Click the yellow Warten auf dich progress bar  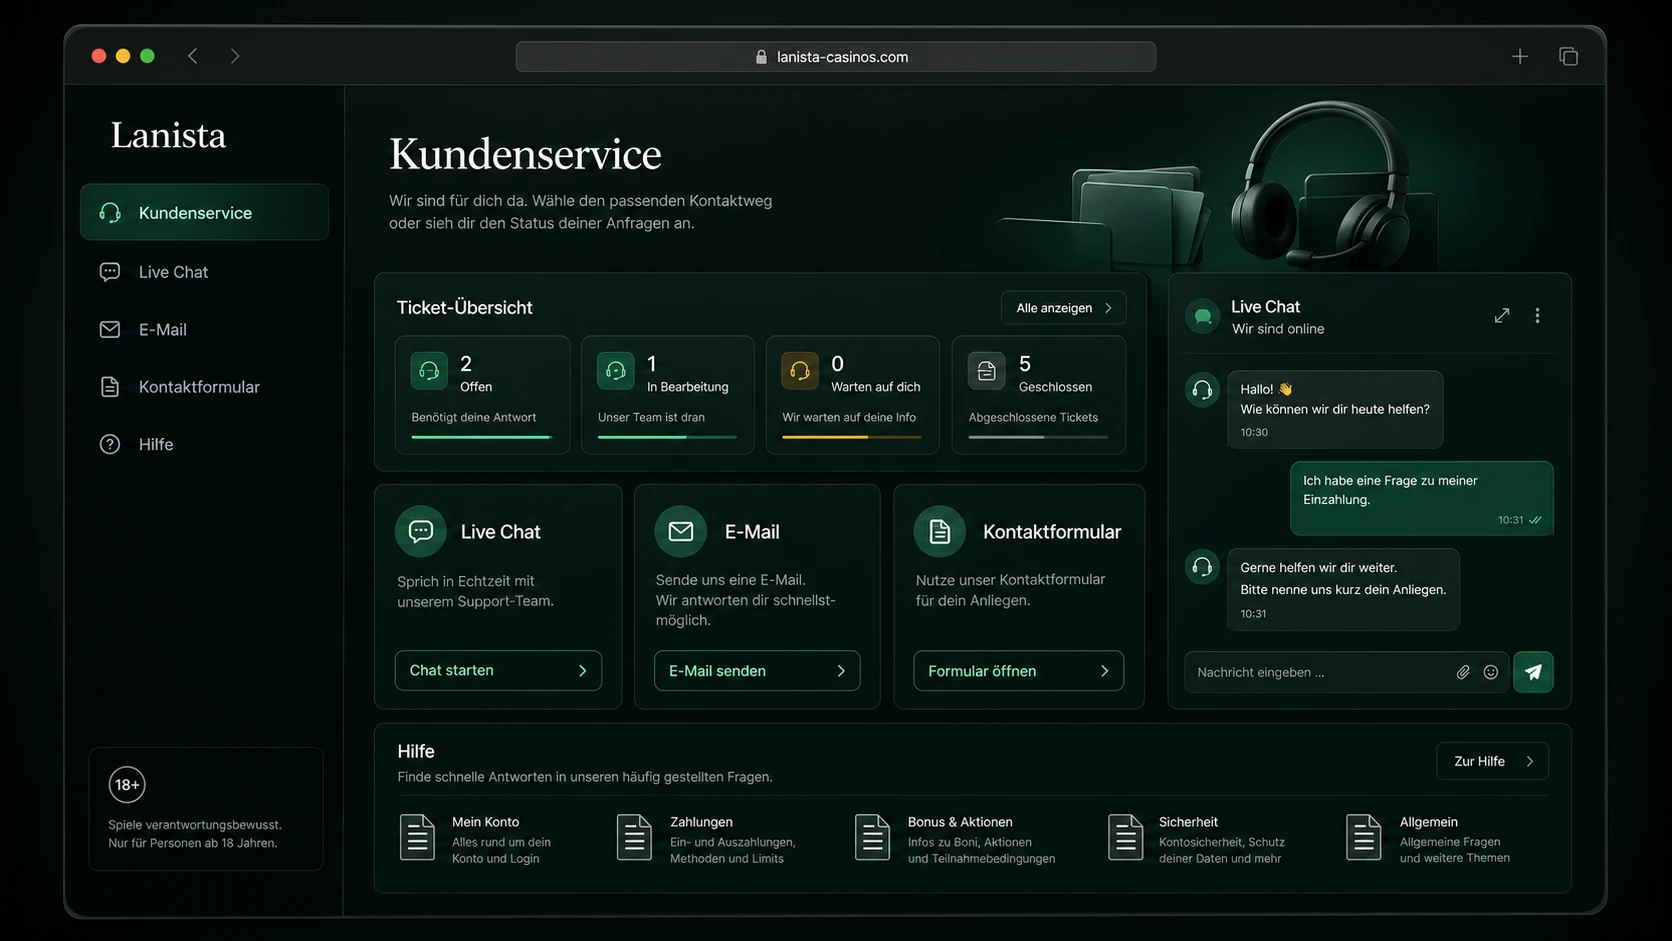tap(852, 437)
